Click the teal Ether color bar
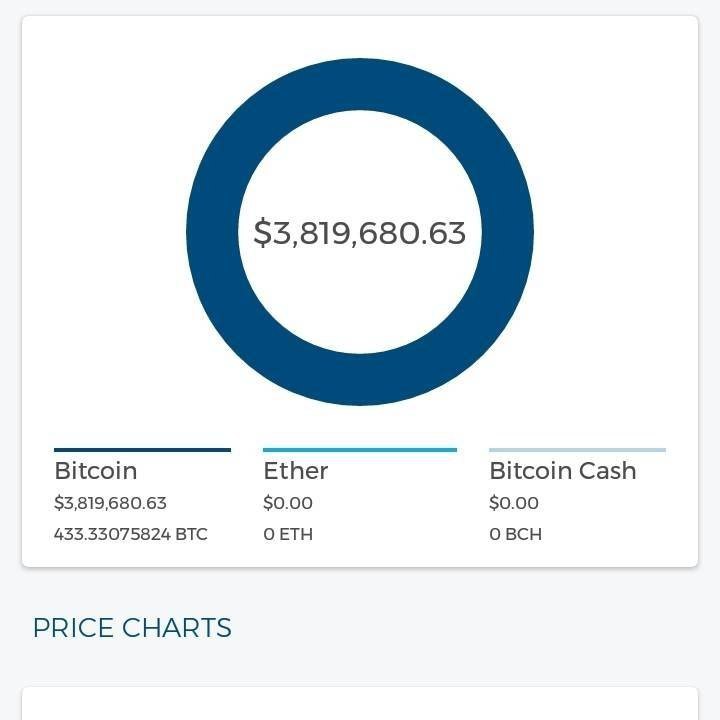Image resolution: width=720 pixels, height=720 pixels. (x=360, y=450)
